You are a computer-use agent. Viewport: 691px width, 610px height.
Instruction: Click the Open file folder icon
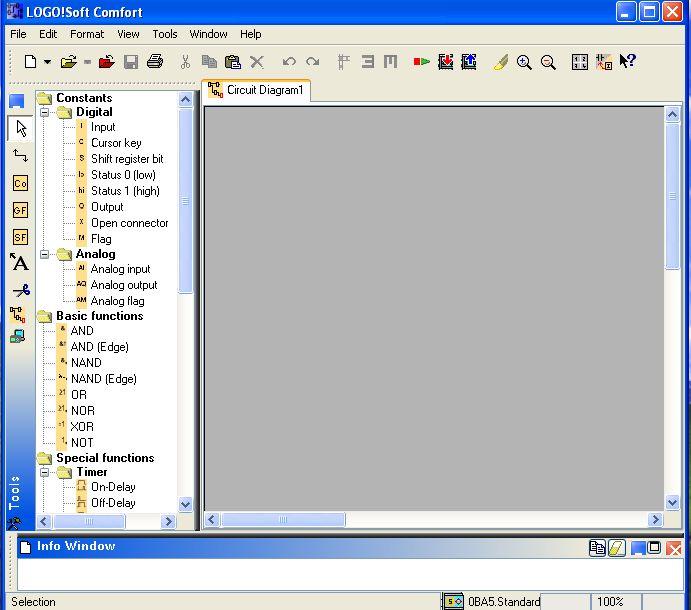click(69, 62)
